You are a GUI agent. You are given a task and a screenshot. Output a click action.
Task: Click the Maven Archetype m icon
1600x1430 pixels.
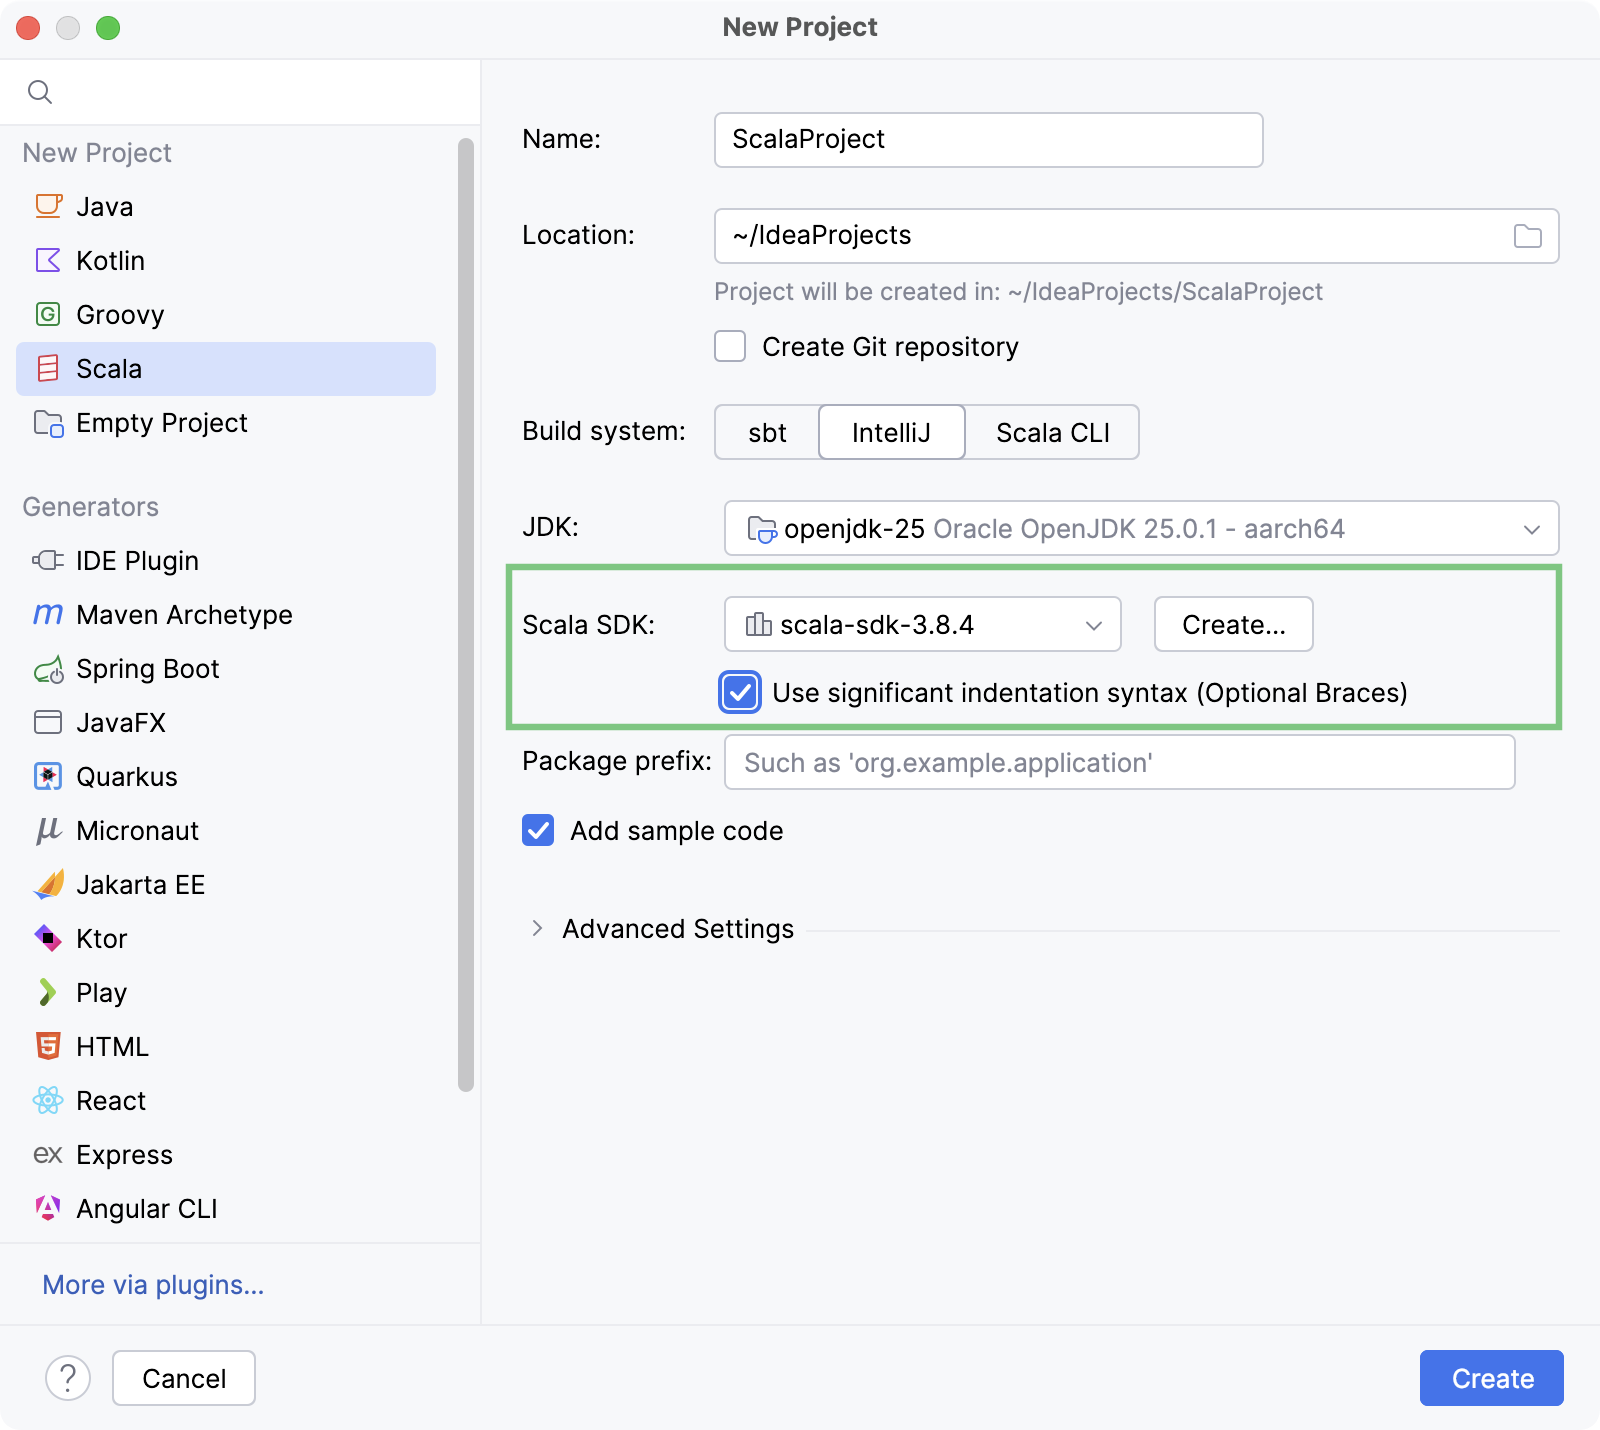[48, 614]
